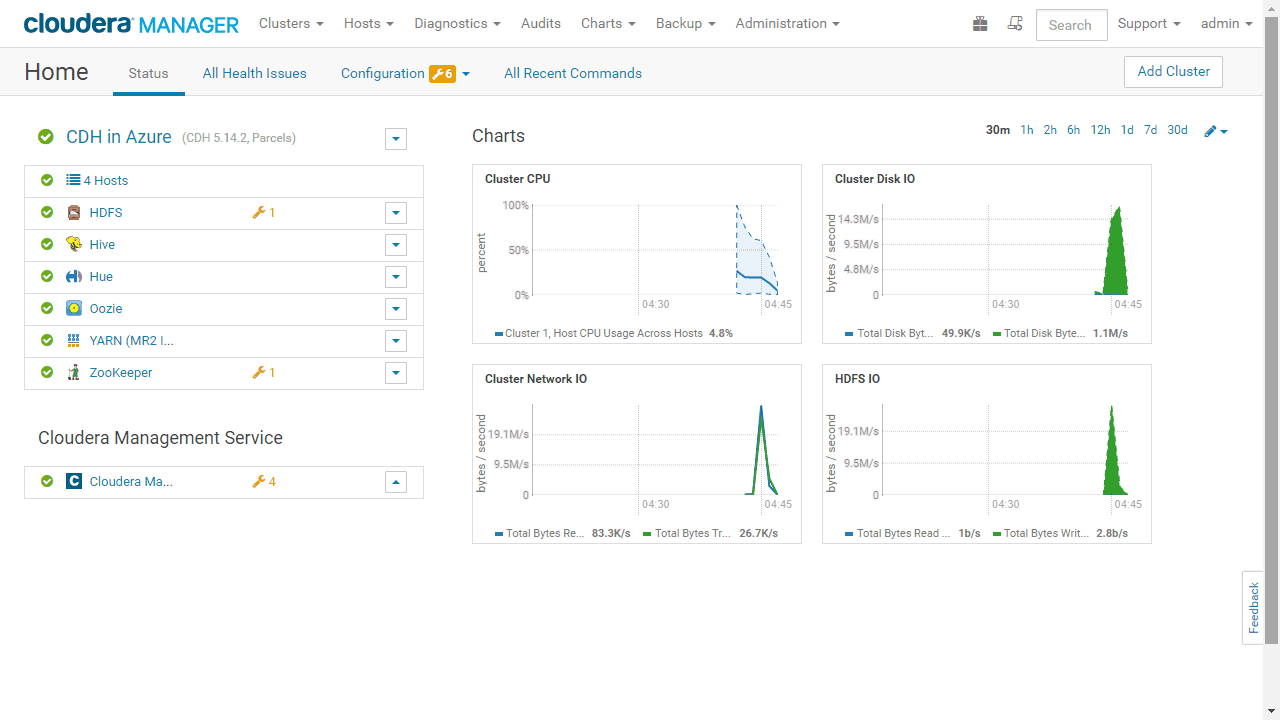Click the Hive bee icon
1280x720 pixels.
click(73, 244)
